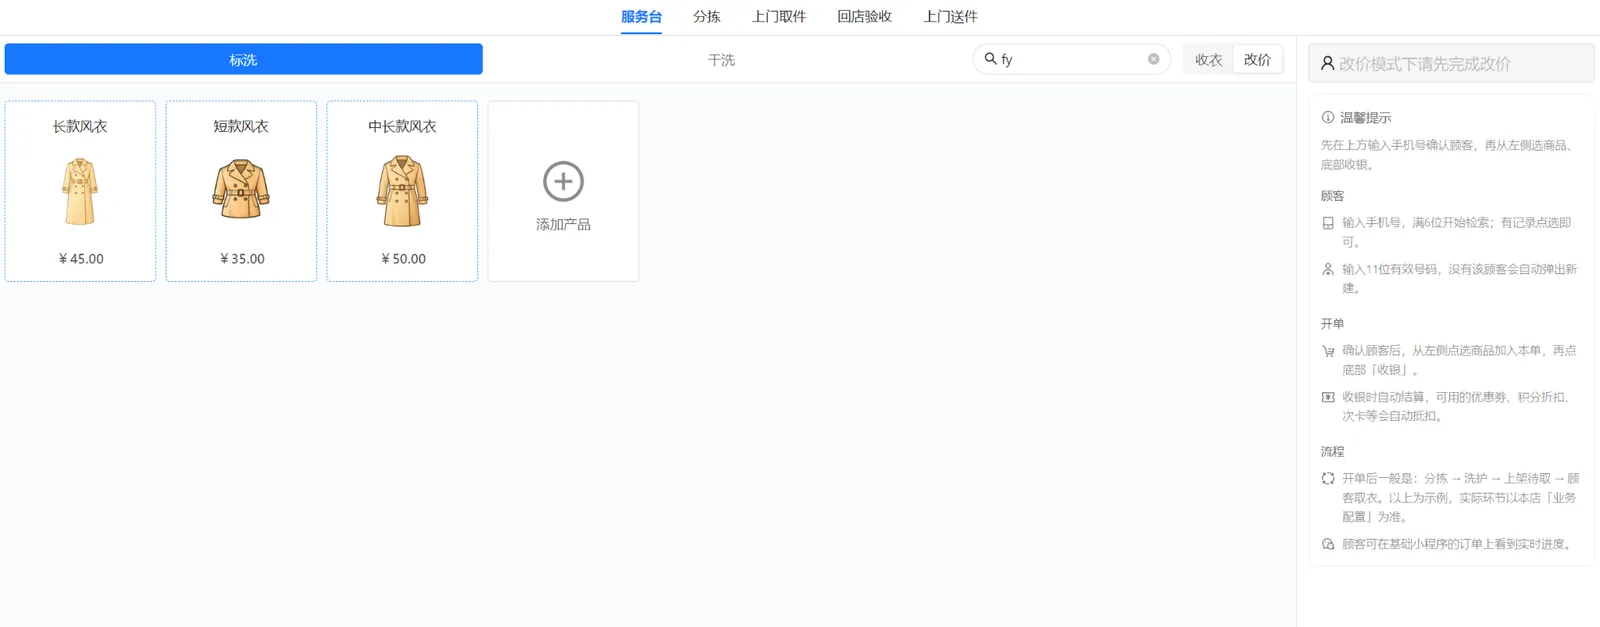Click the cycle icon beside 开单后一般是 tip

point(1328,479)
